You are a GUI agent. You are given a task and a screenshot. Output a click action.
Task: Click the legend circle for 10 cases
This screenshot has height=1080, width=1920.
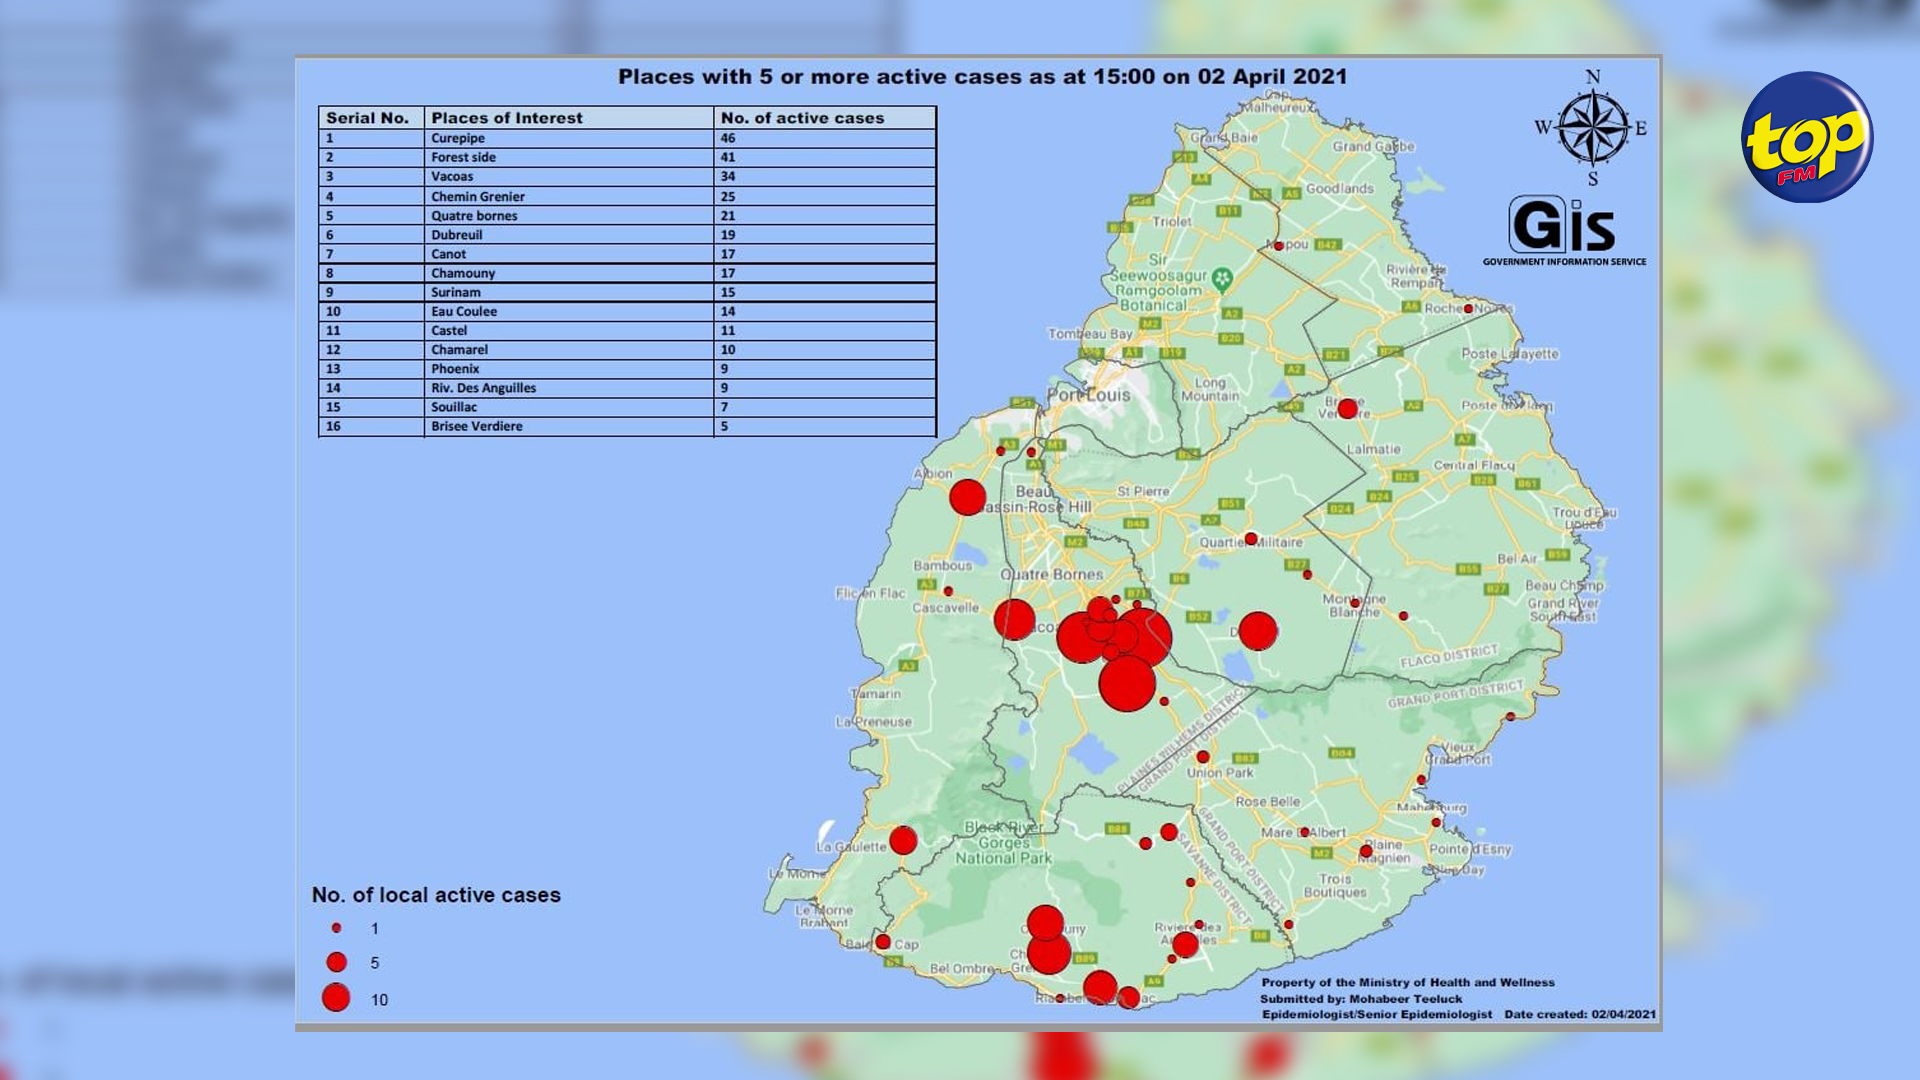336,998
